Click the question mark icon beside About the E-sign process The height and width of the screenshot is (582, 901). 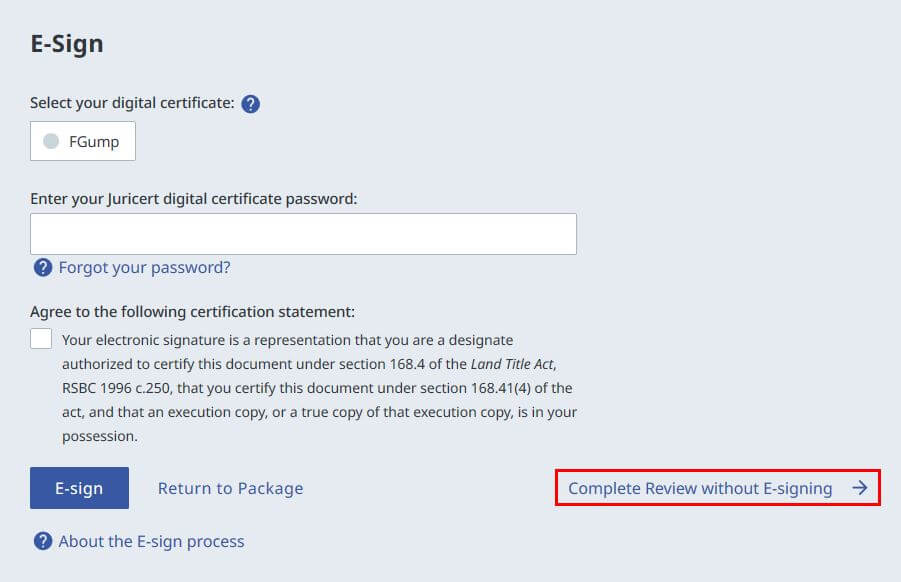point(43,541)
